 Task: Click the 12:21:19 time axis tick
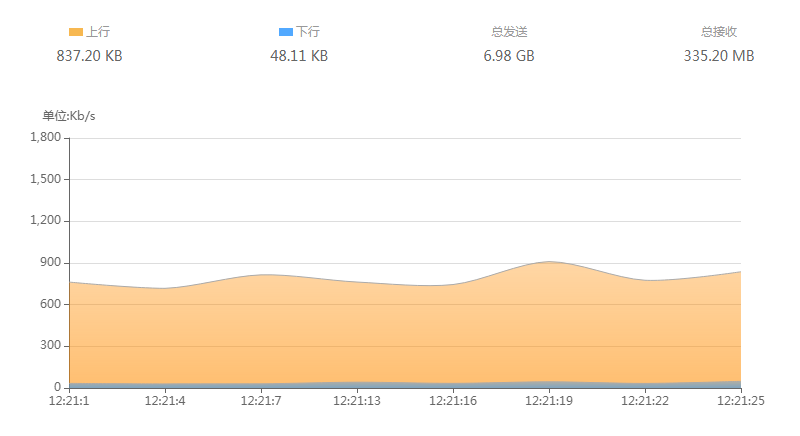549,401
